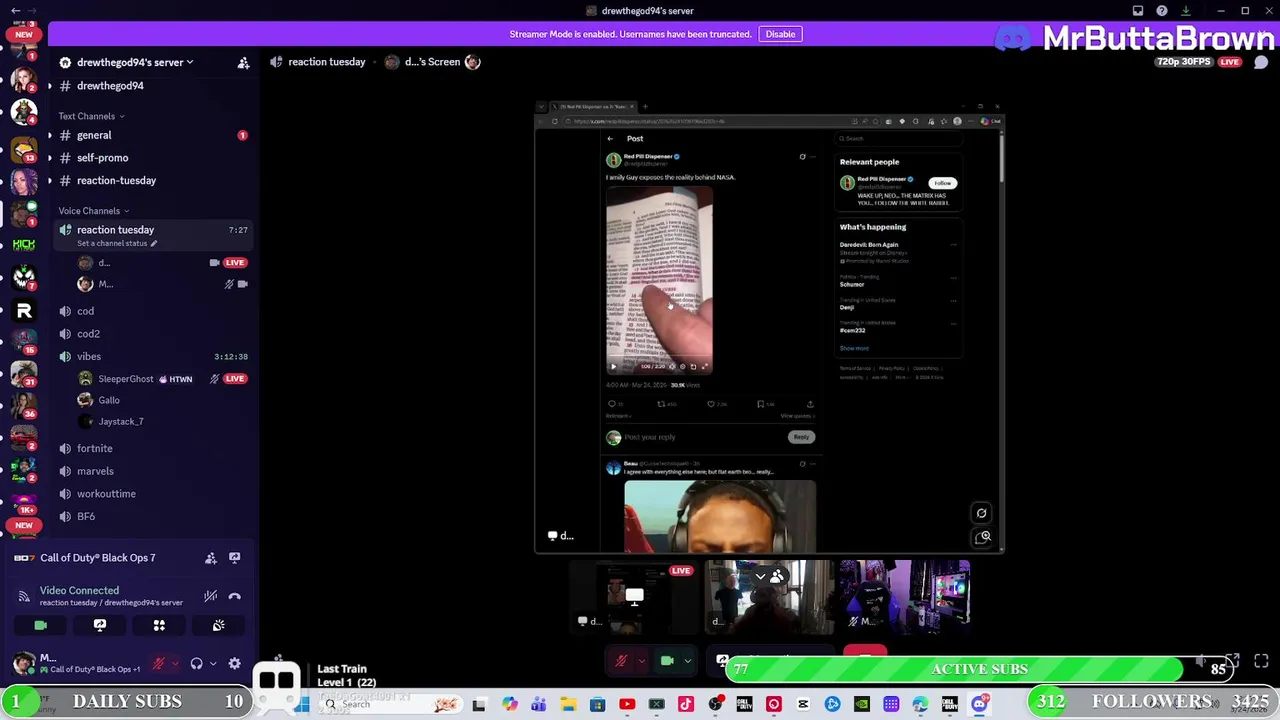Click d...'s Screen header label
The width and height of the screenshot is (1280, 720).
[x=432, y=62]
